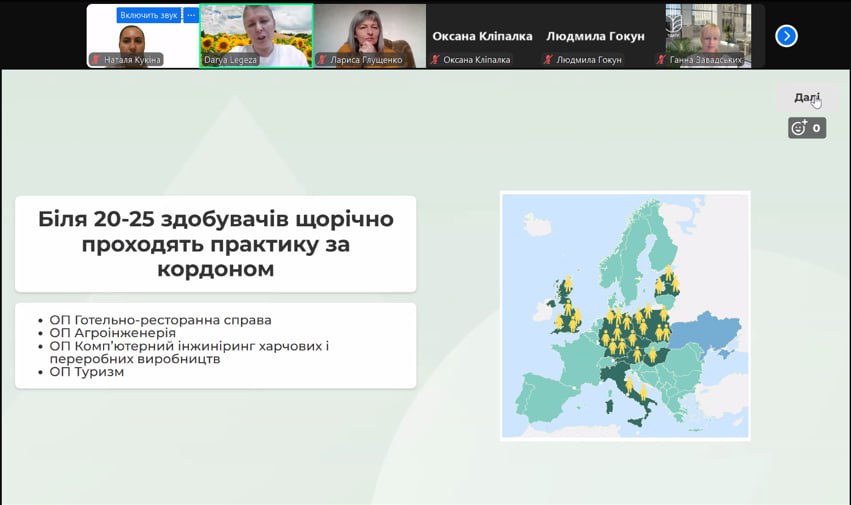Click the 'ОП Агроінженерія' list item
This screenshot has height=505, width=851.
pyautogui.click(x=112, y=333)
